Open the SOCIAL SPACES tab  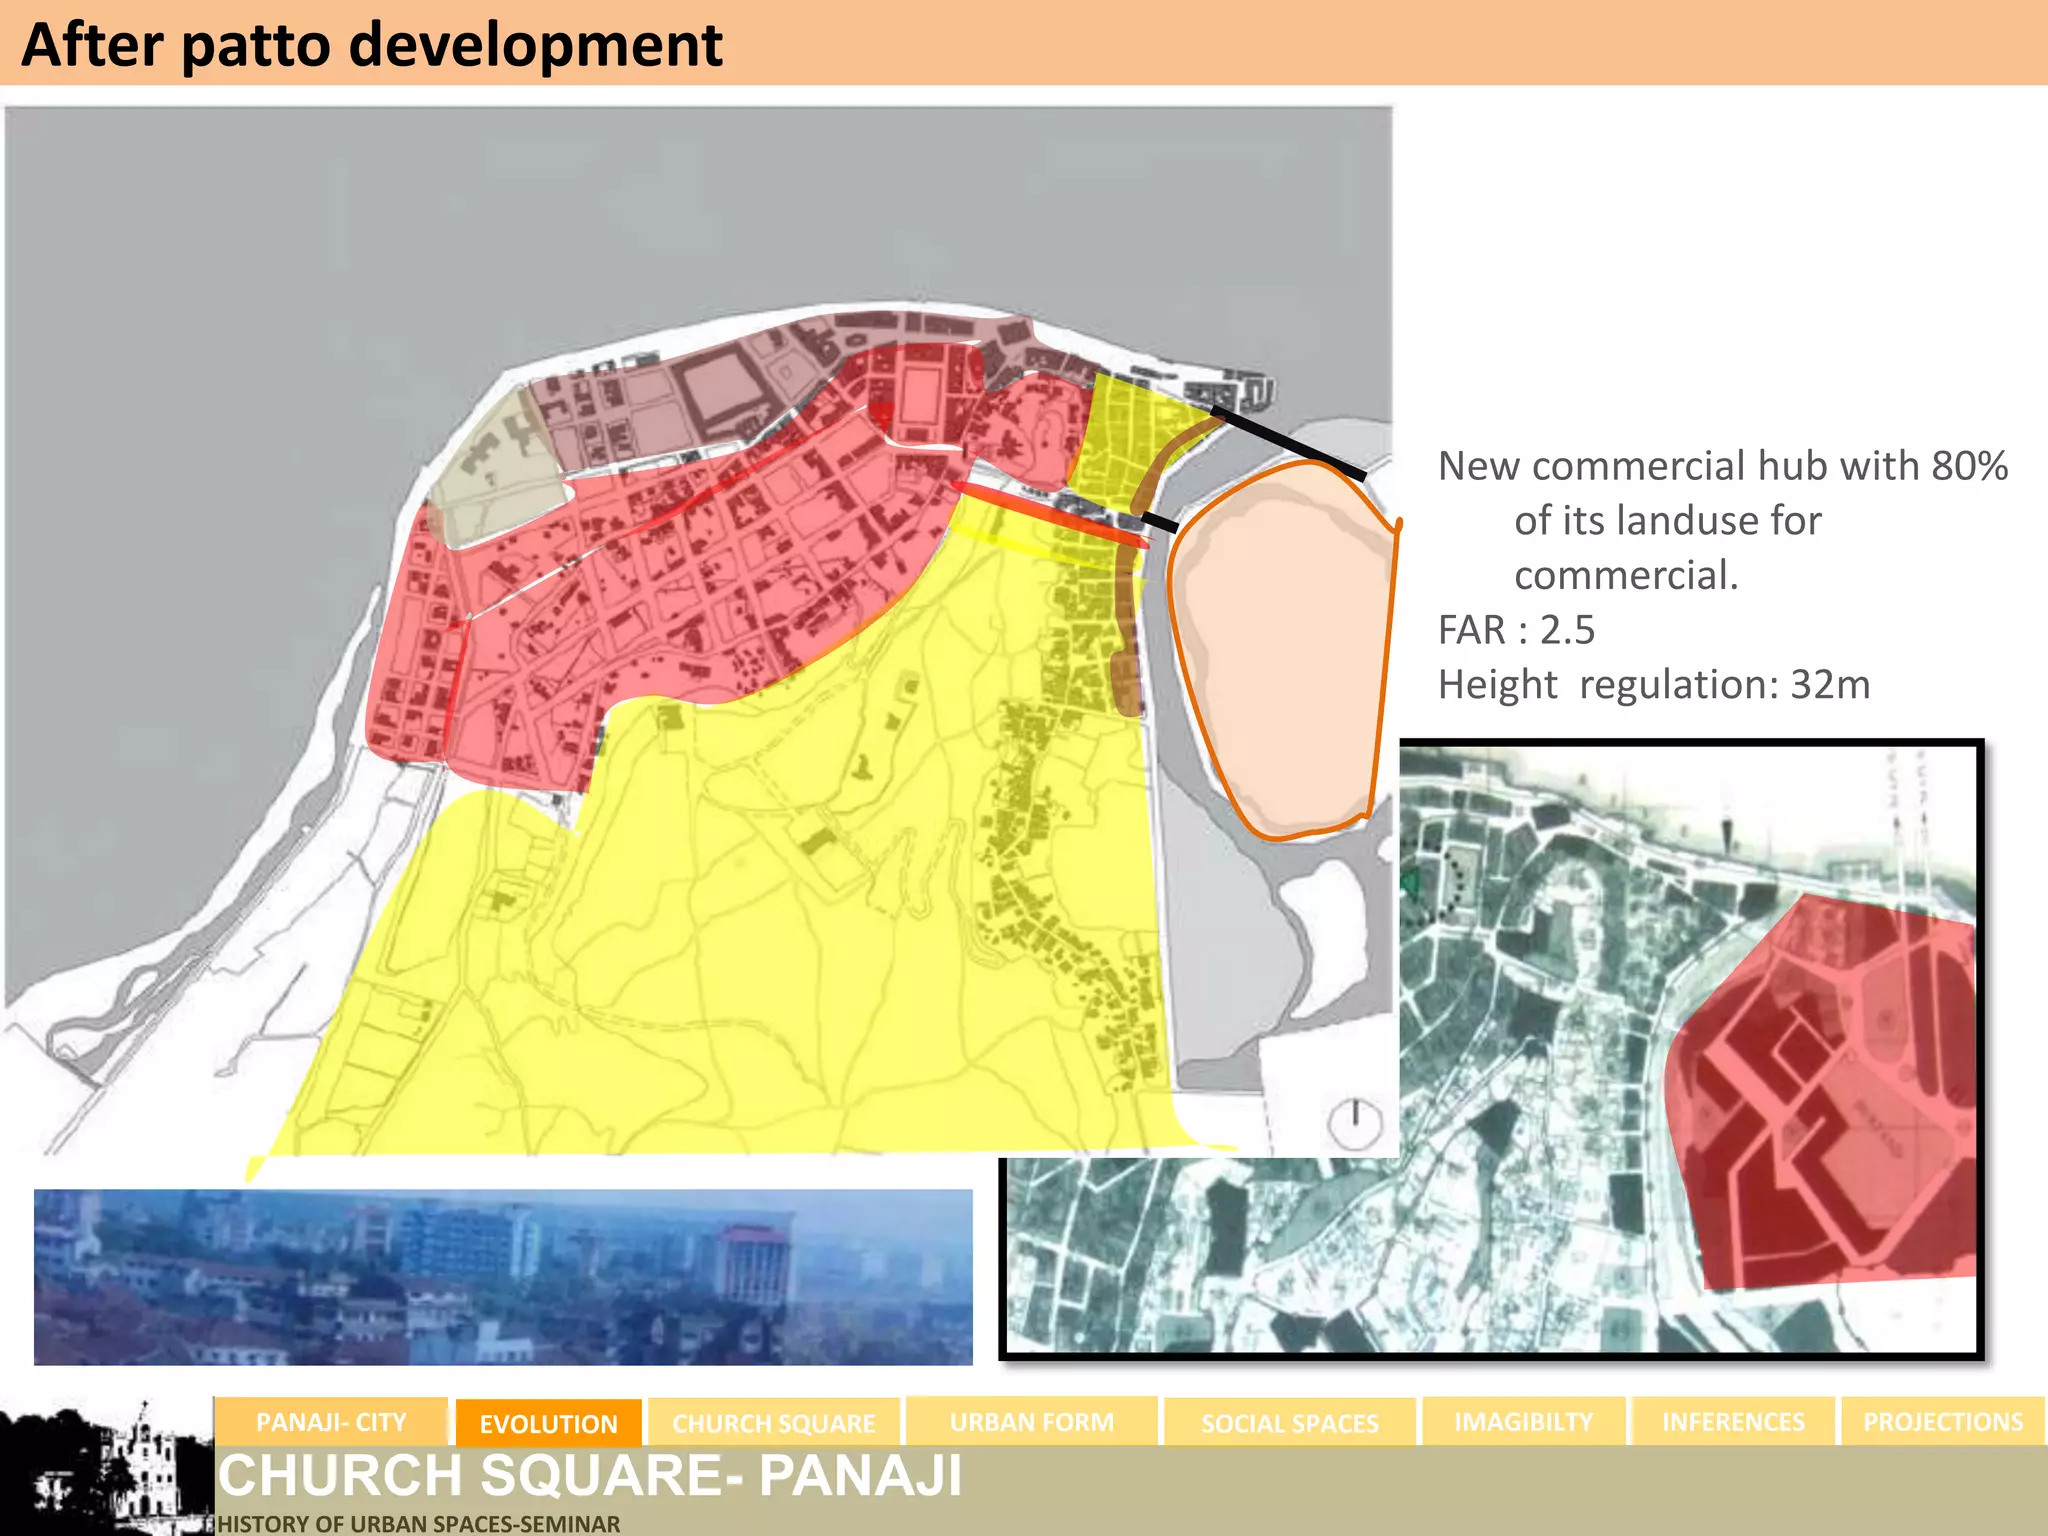[1290, 1422]
